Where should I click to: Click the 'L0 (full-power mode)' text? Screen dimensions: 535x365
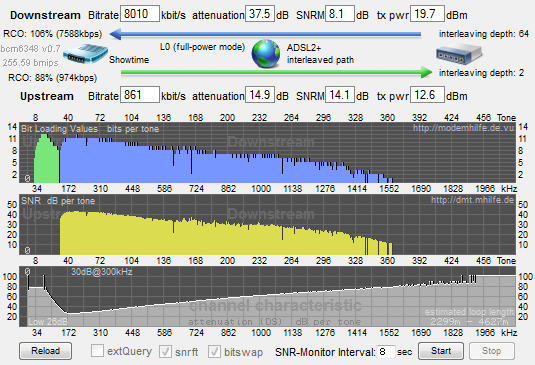pyautogui.click(x=202, y=47)
